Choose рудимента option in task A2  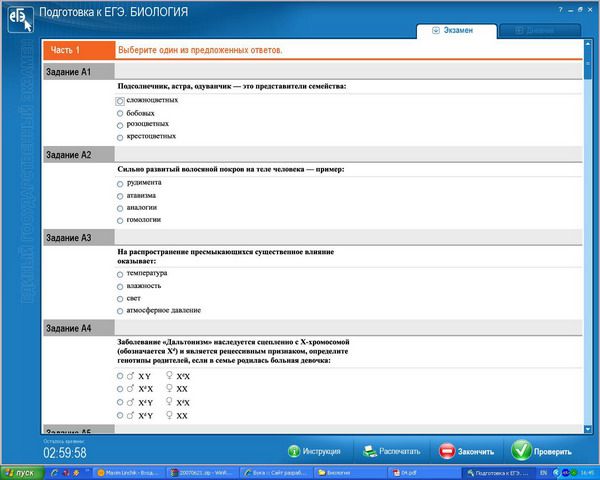tap(120, 183)
